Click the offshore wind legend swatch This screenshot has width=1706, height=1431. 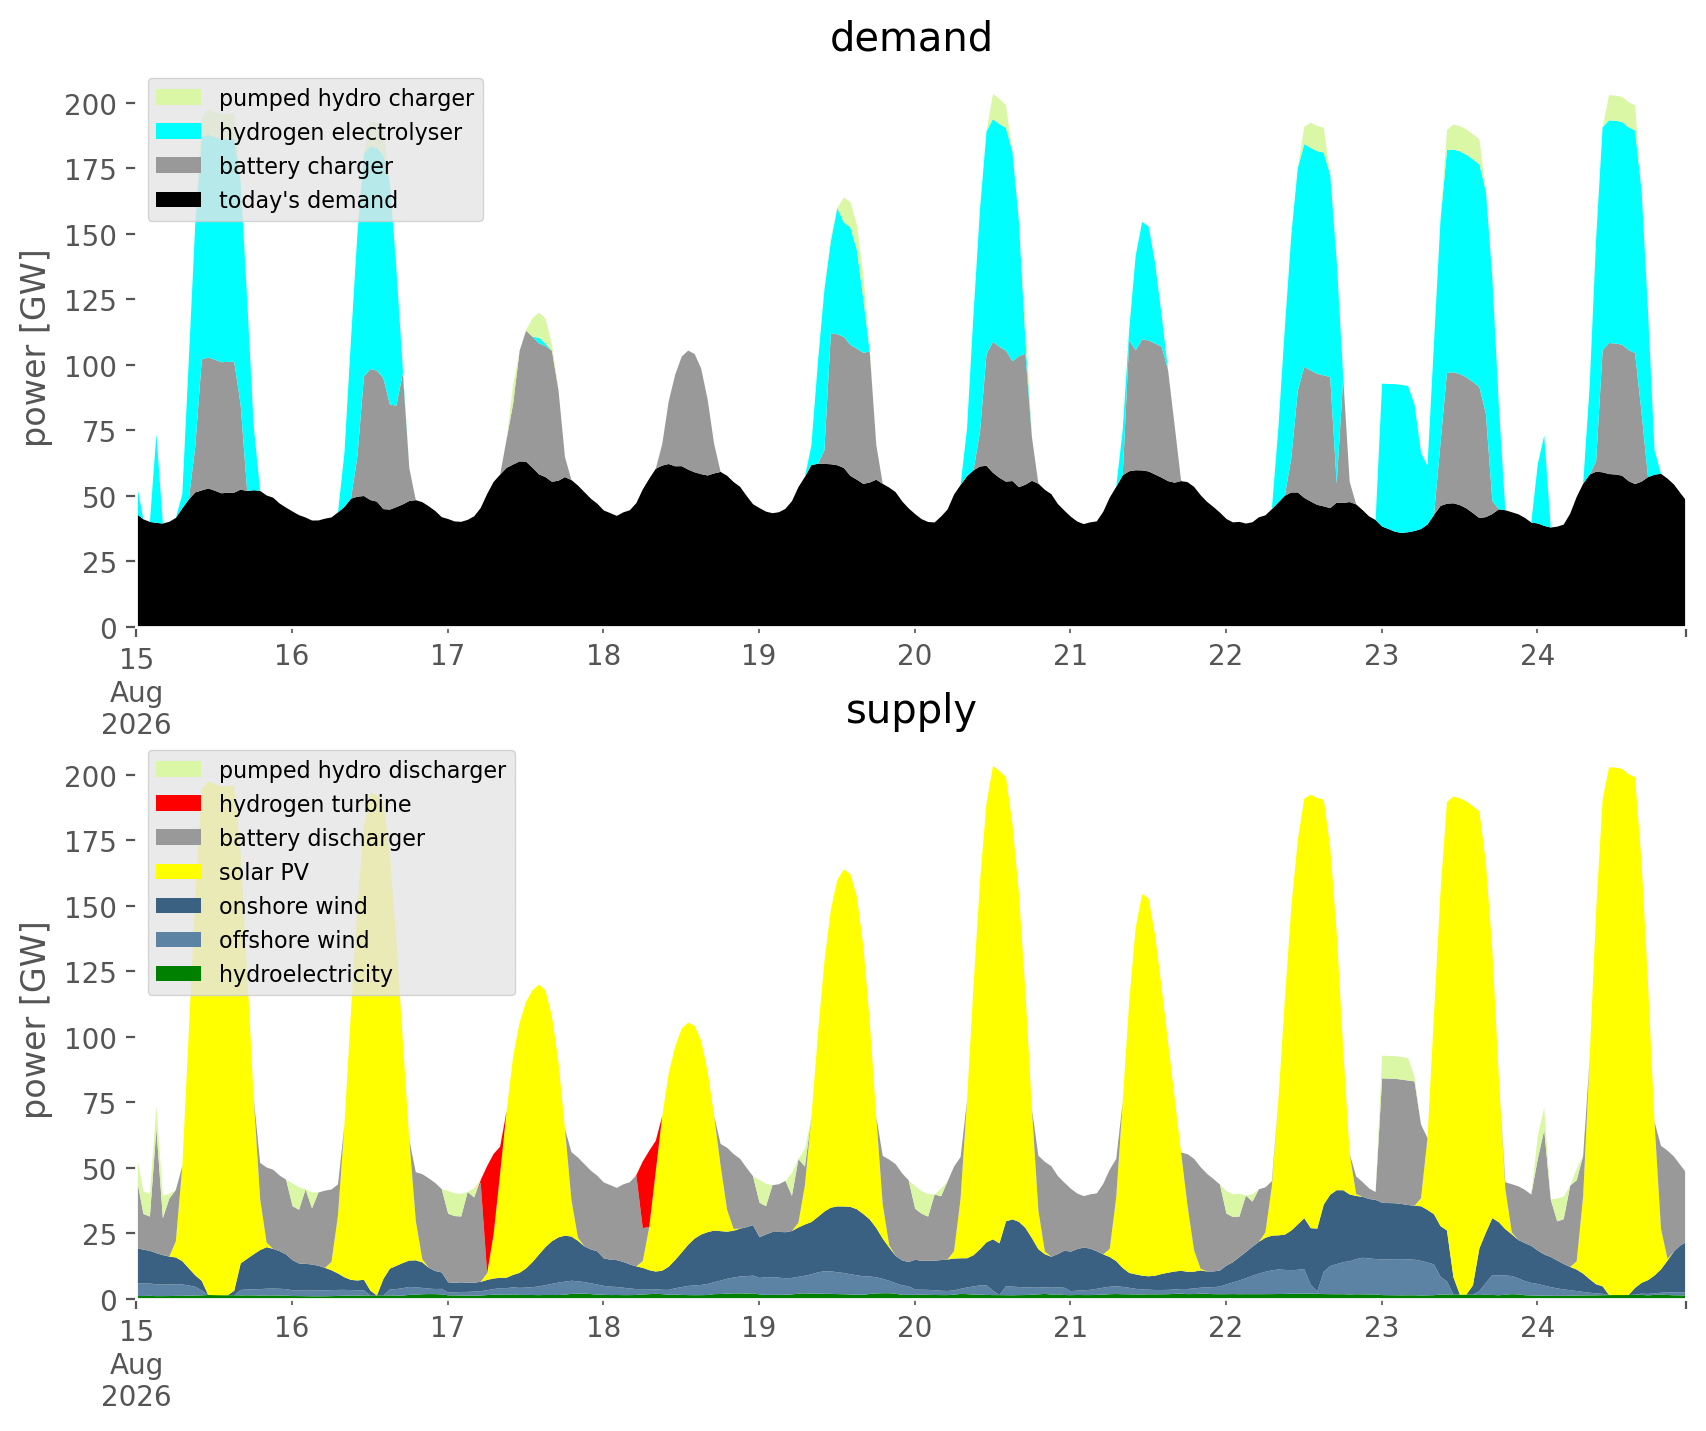pyautogui.click(x=179, y=940)
